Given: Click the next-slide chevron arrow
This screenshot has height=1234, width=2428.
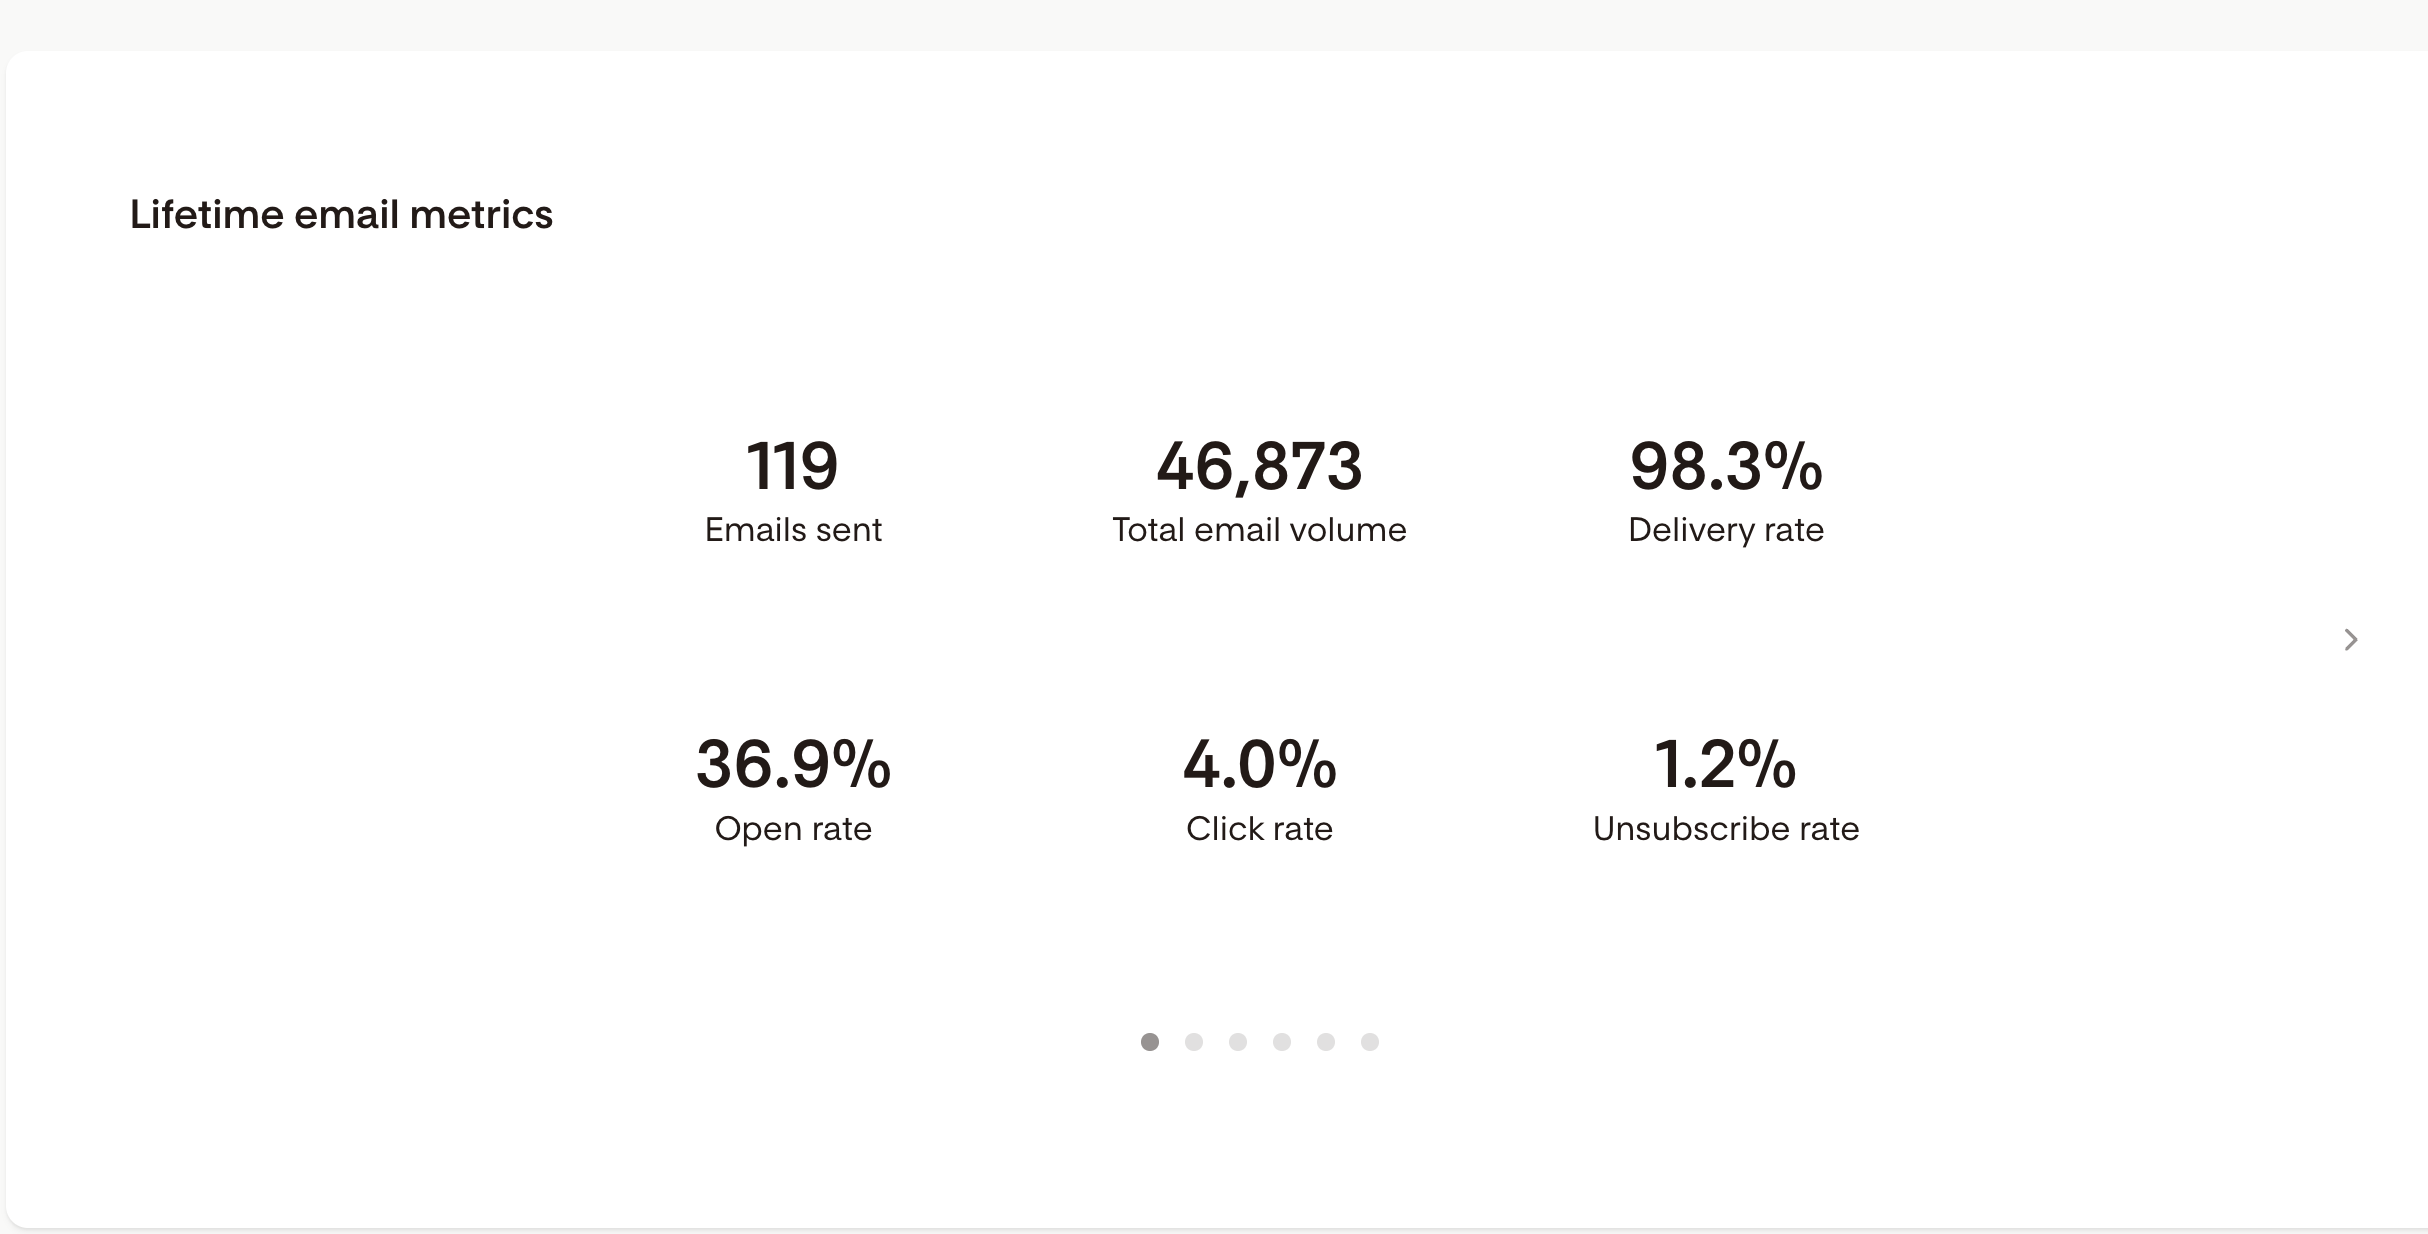Looking at the screenshot, I should 2351,639.
